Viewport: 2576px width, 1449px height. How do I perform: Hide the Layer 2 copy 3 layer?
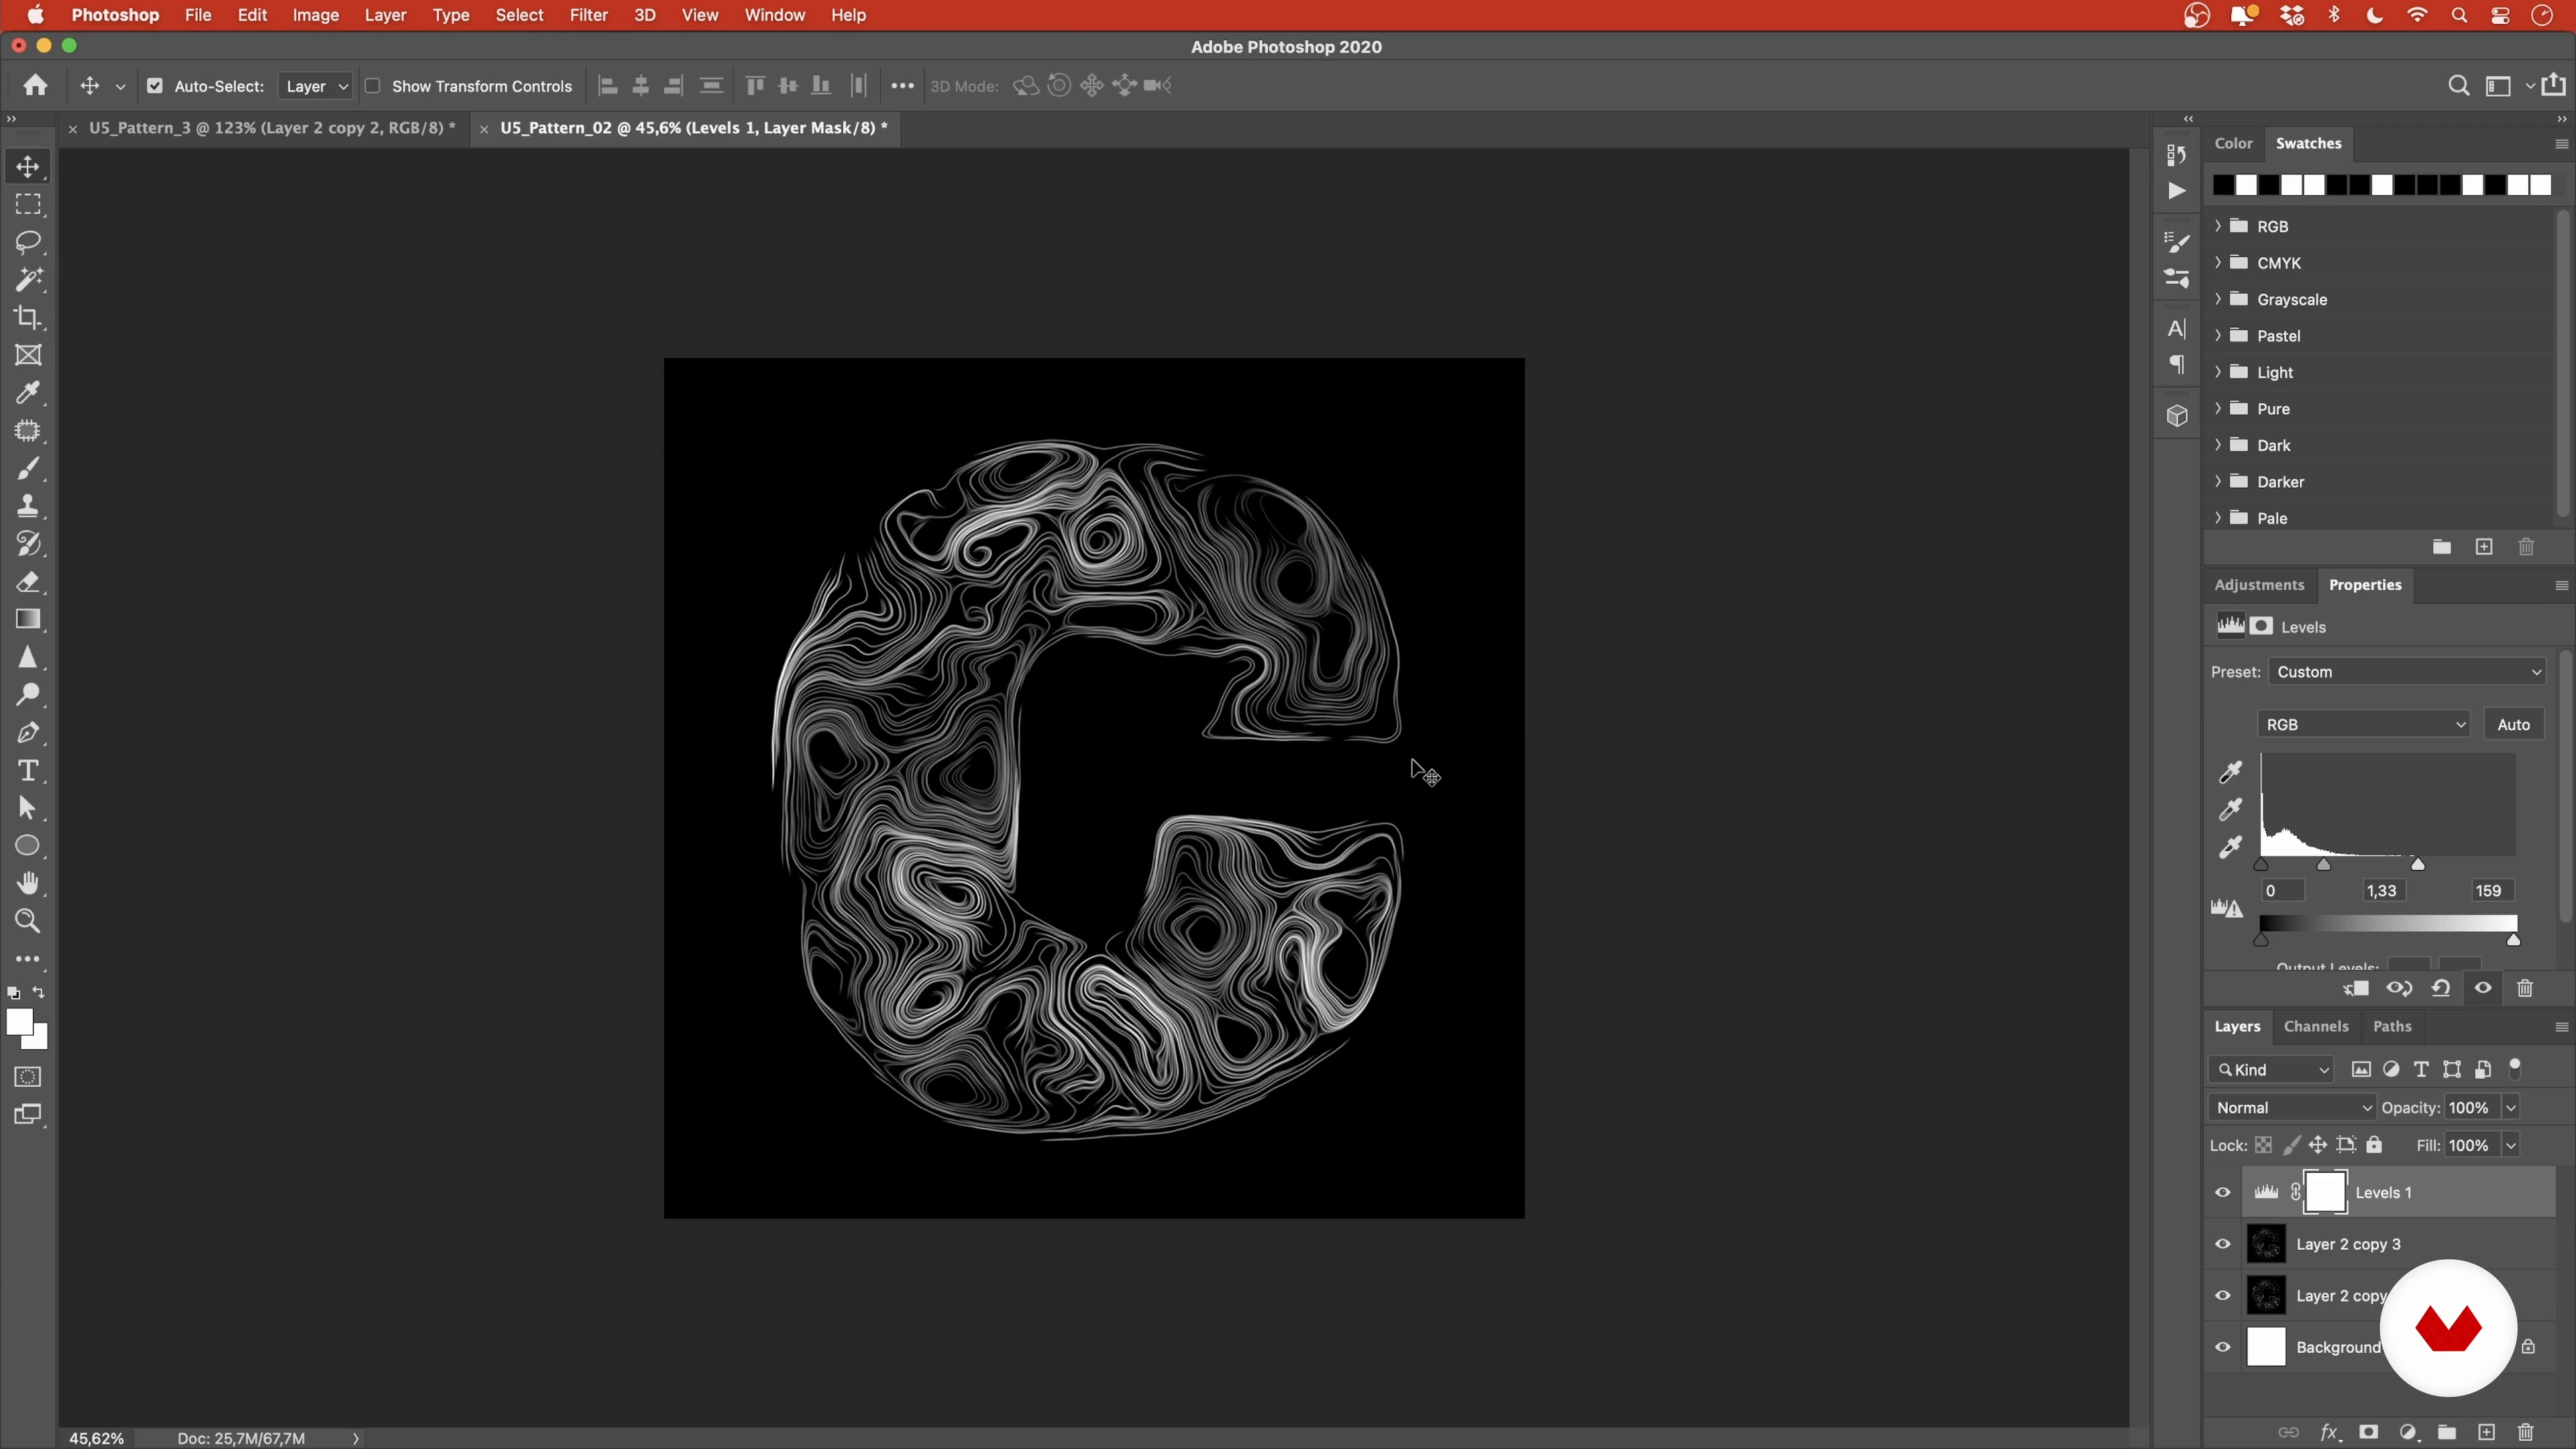pyautogui.click(x=2222, y=1244)
